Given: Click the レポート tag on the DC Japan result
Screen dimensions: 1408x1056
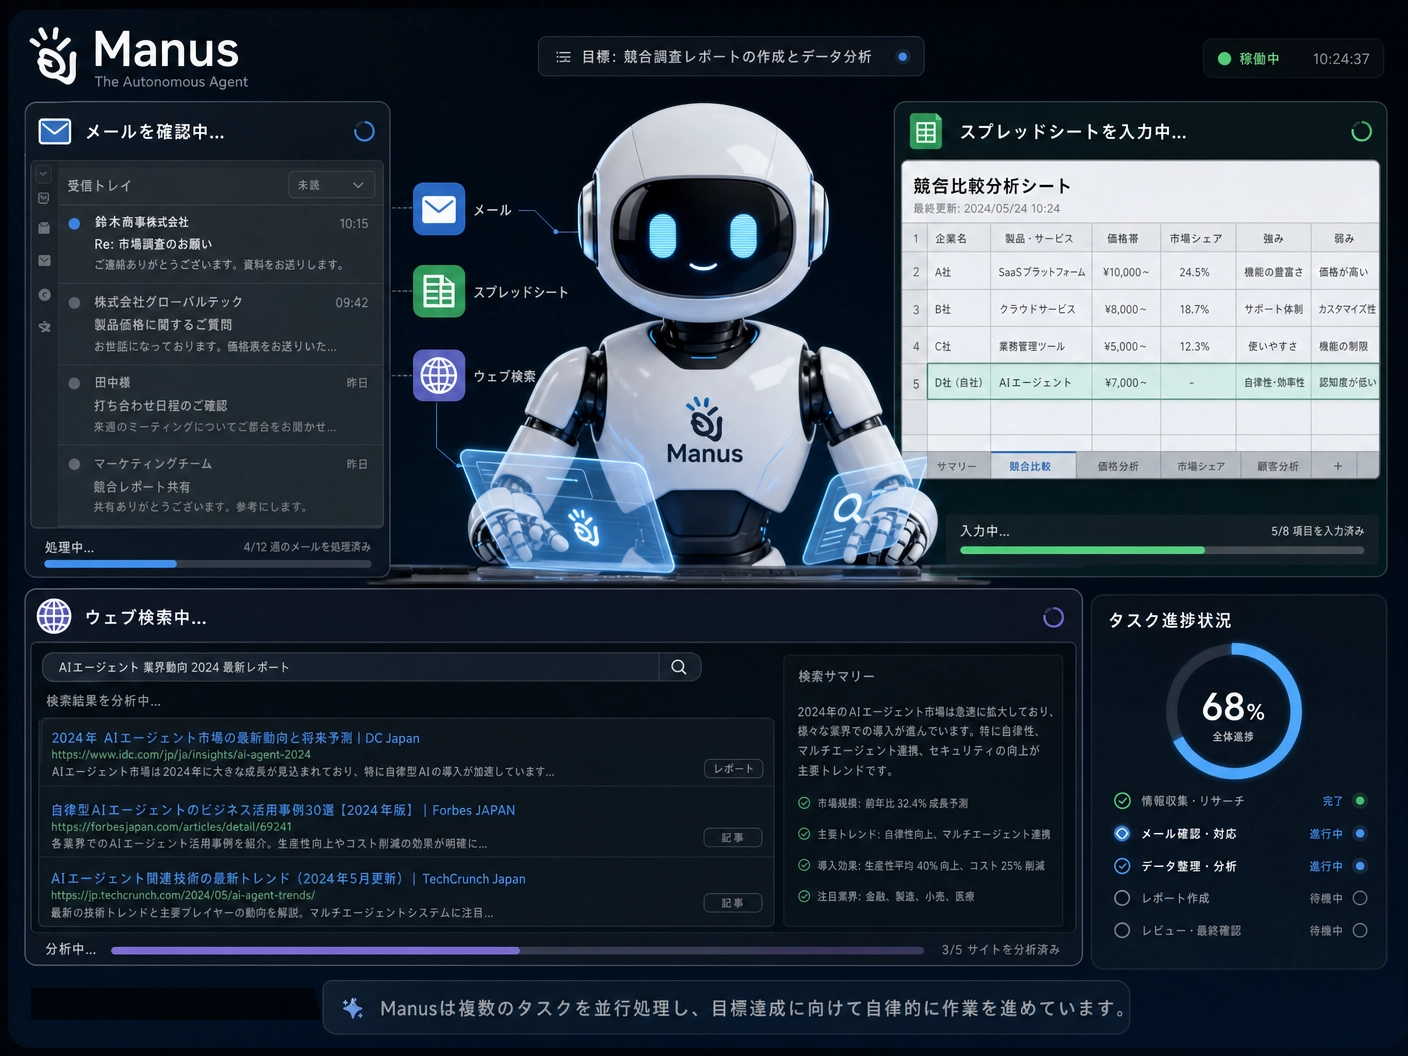Looking at the screenshot, I should click(x=734, y=768).
